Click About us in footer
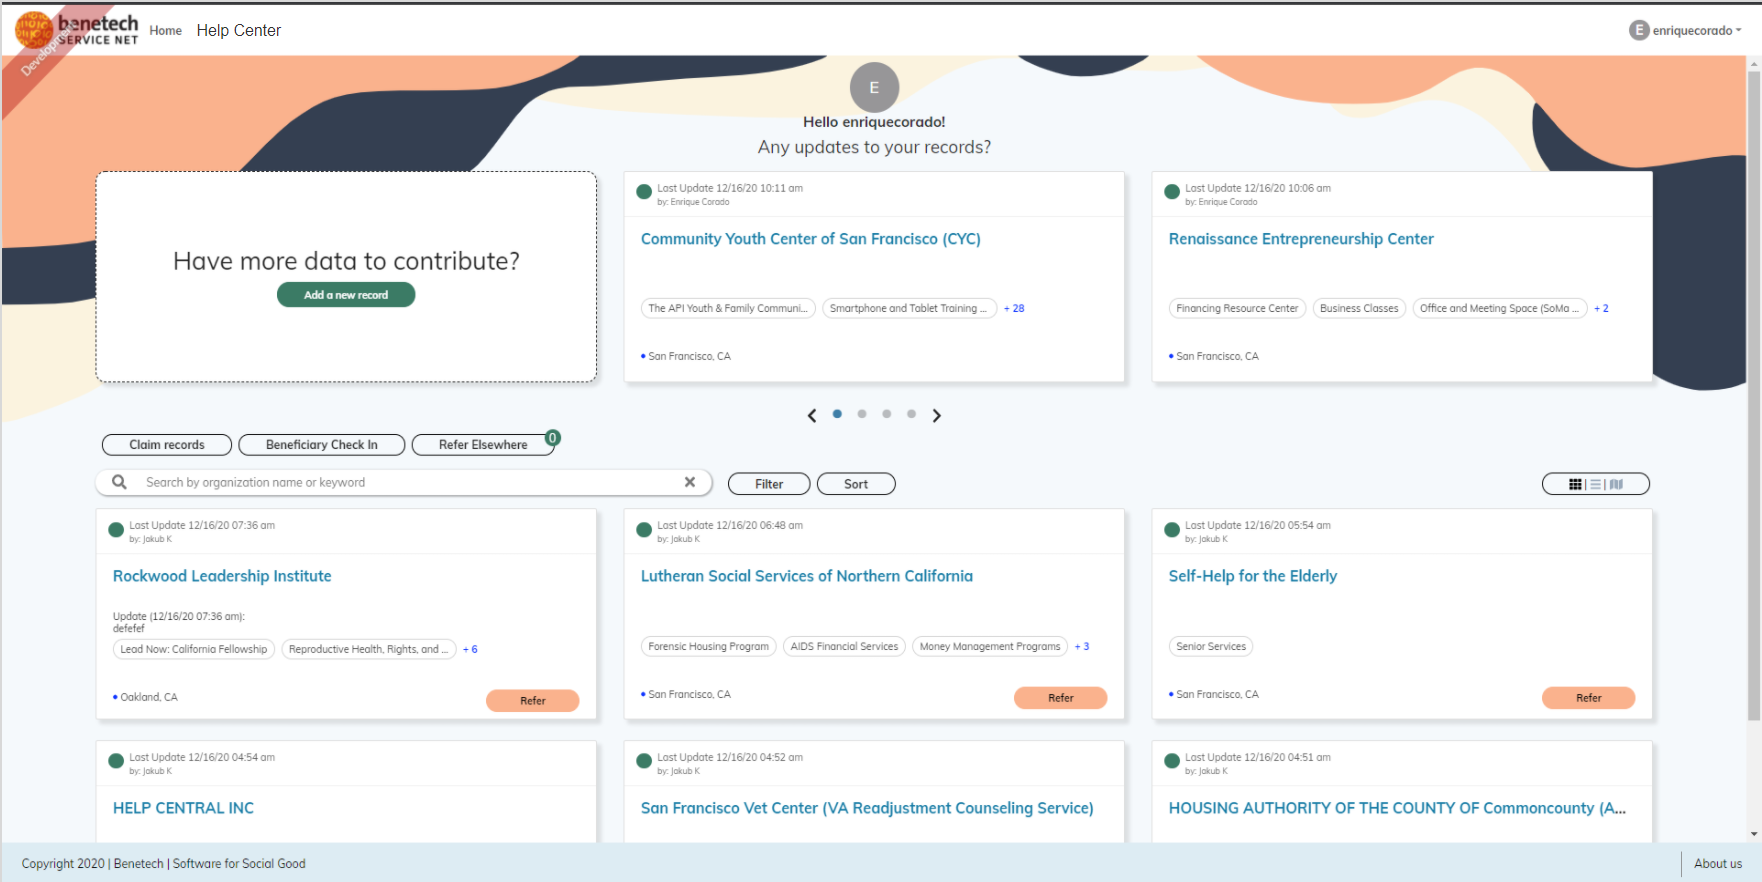 click(x=1718, y=864)
